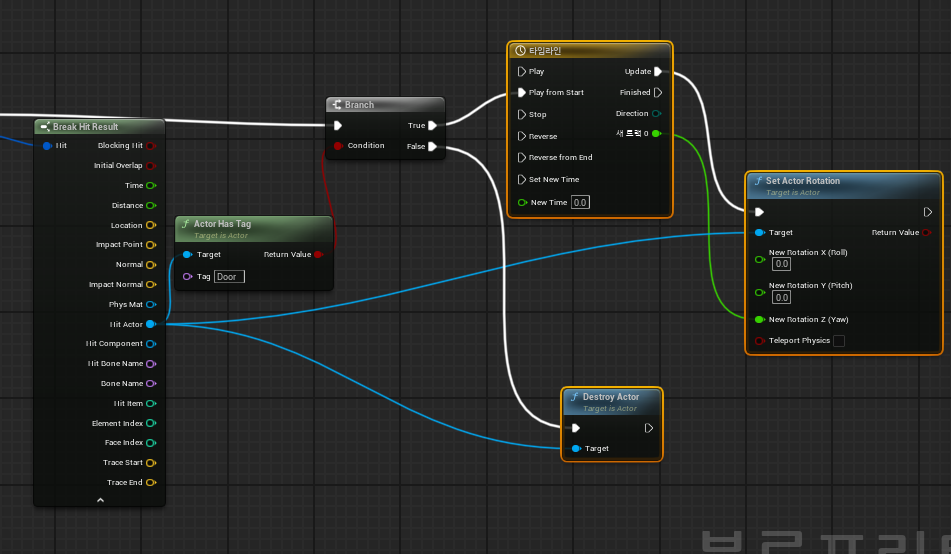Viewport: 951px width, 554px height.
Task: Click the Element Index output pin
Action: click(x=151, y=423)
